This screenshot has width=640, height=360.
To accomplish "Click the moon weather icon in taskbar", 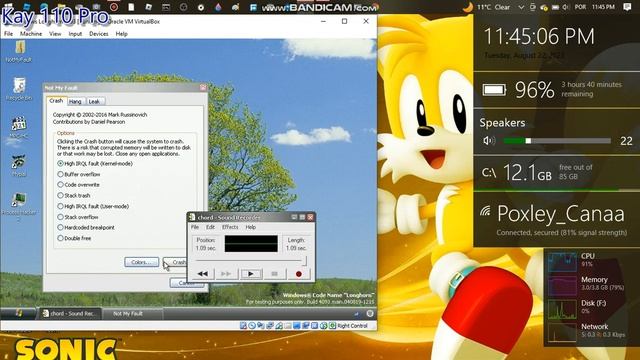I will tap(468, 7).
